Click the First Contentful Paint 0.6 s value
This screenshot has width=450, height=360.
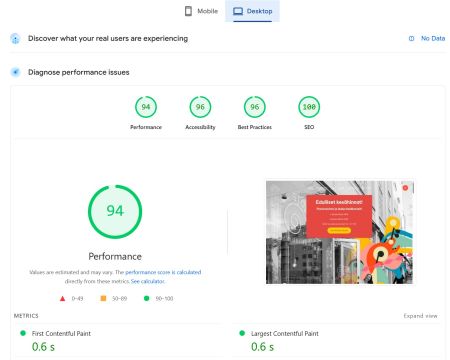coord(43,347)
